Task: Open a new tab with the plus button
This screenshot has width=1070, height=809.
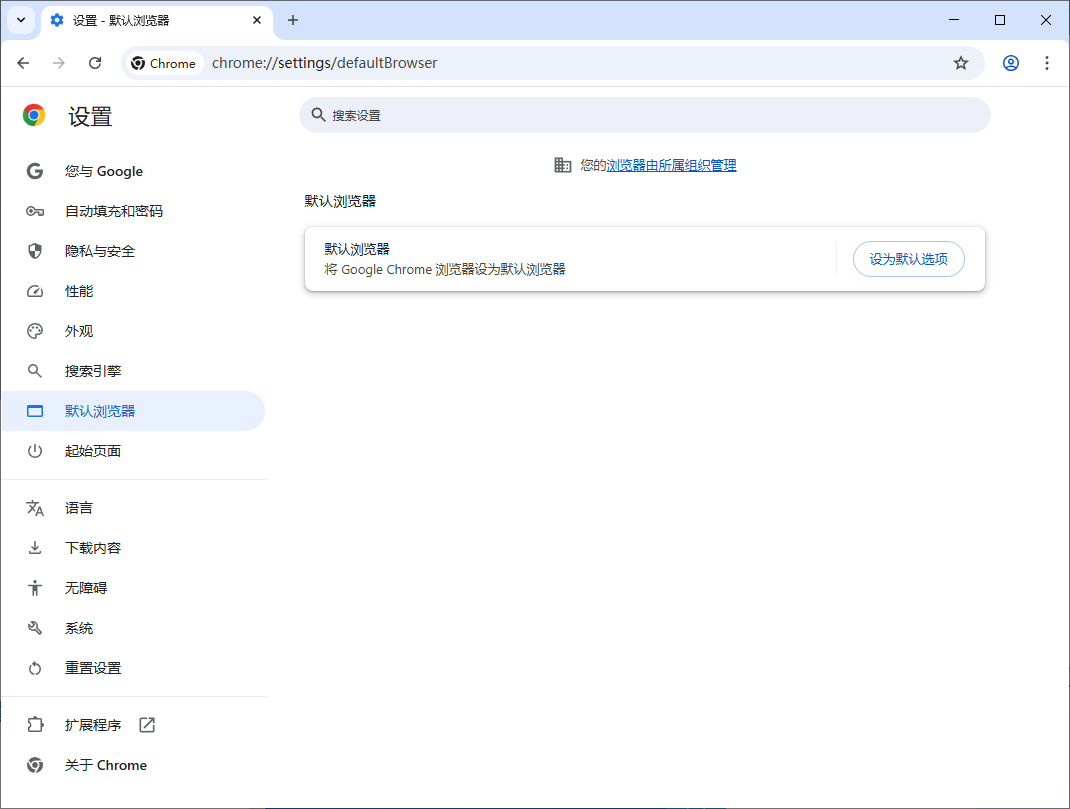Action: click(x=293, y=20)
